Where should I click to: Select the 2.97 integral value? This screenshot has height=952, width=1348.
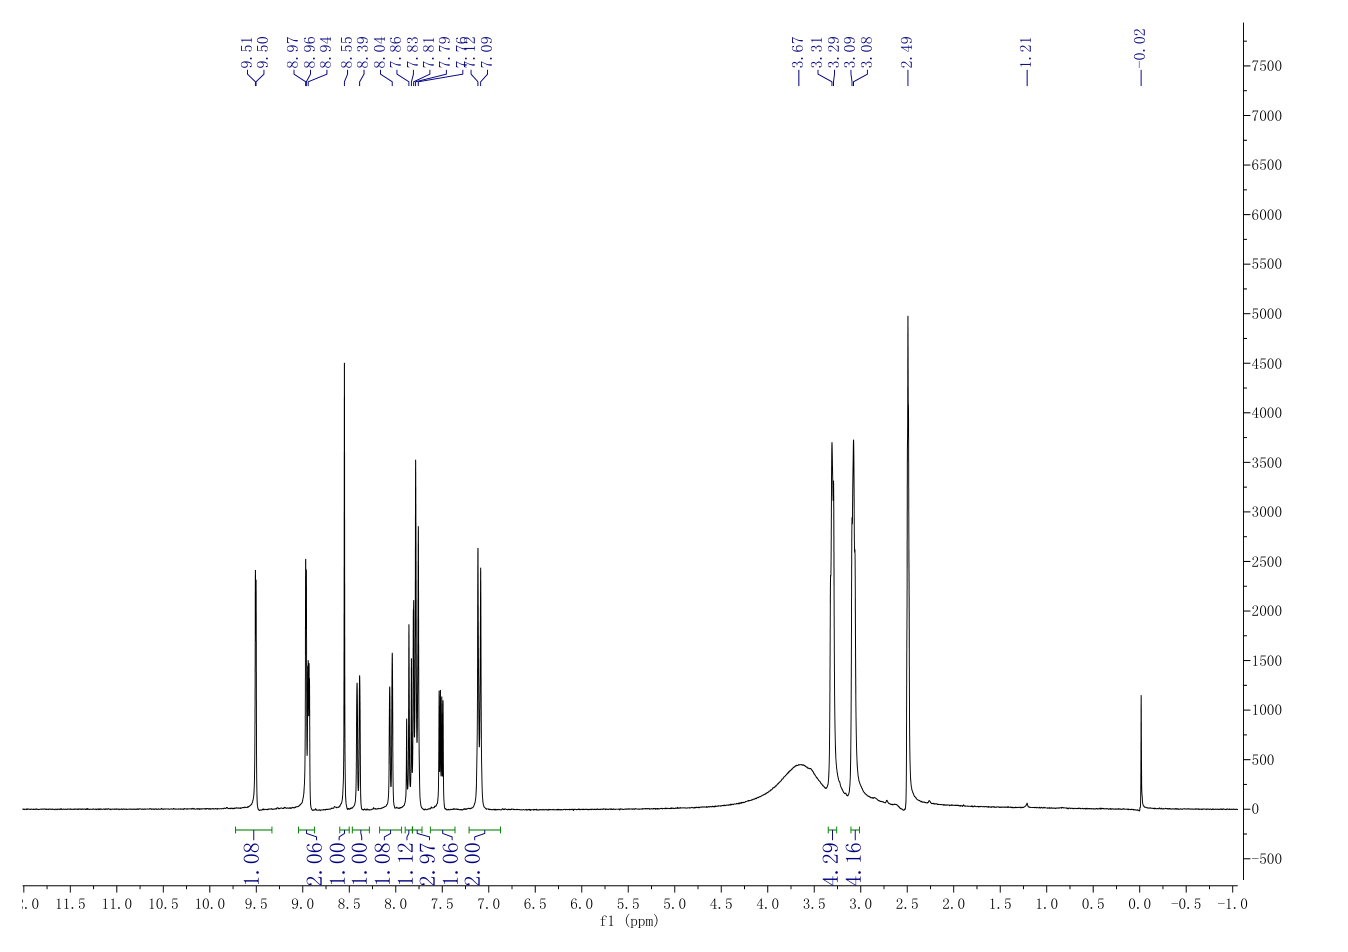427,865
